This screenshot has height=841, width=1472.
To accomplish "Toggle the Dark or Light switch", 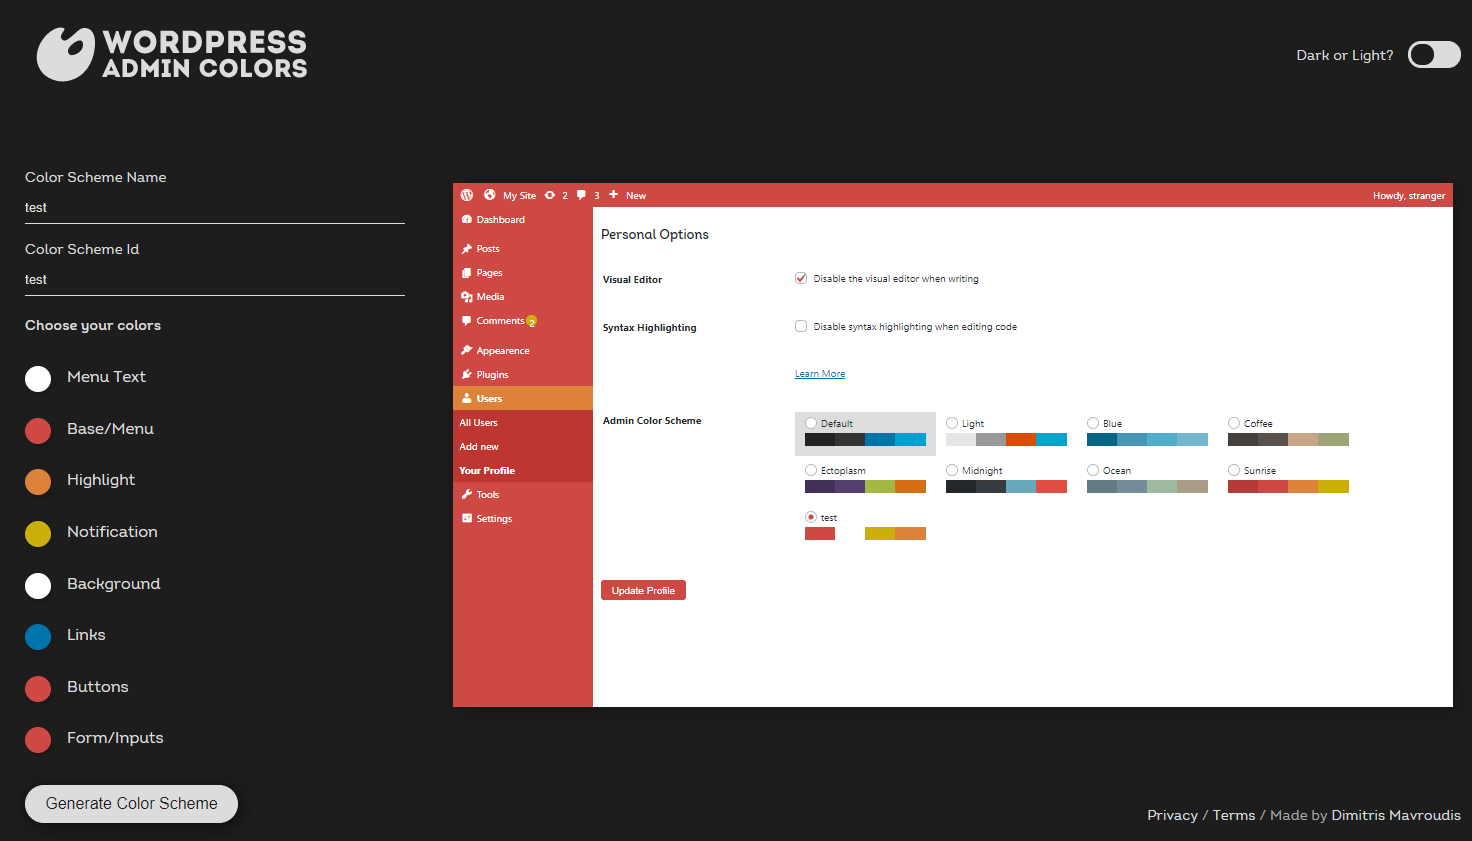I will (x=1433, y=55).
